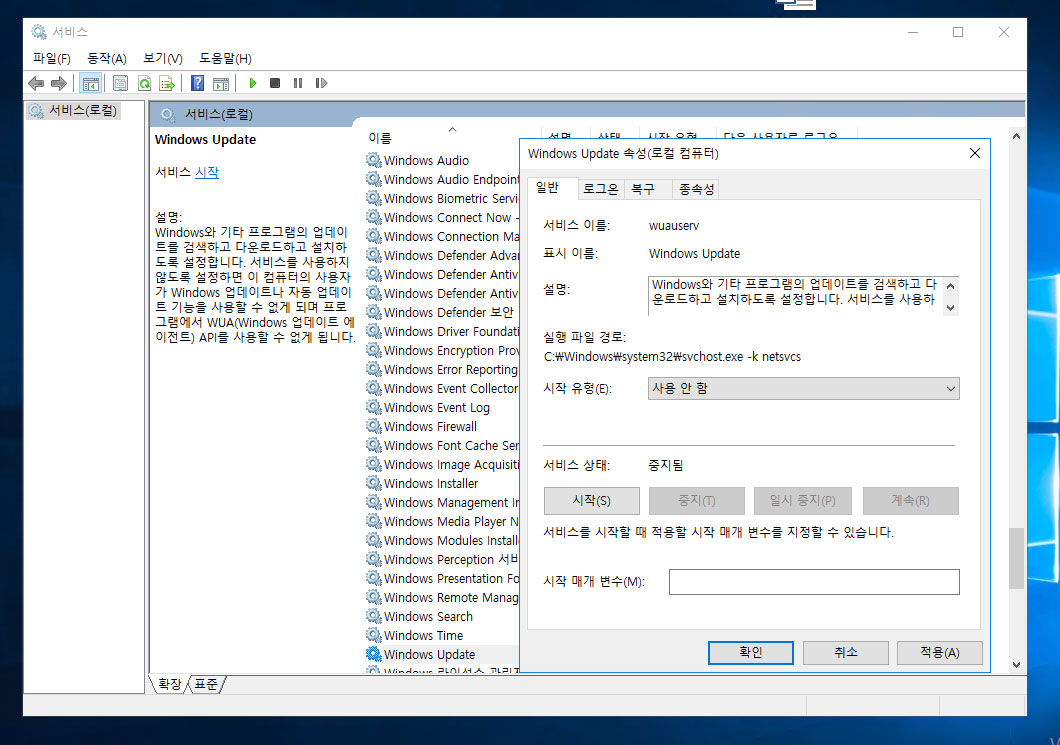
Task: Click services list vertical scrollbar thumb
Action: 1016,558
